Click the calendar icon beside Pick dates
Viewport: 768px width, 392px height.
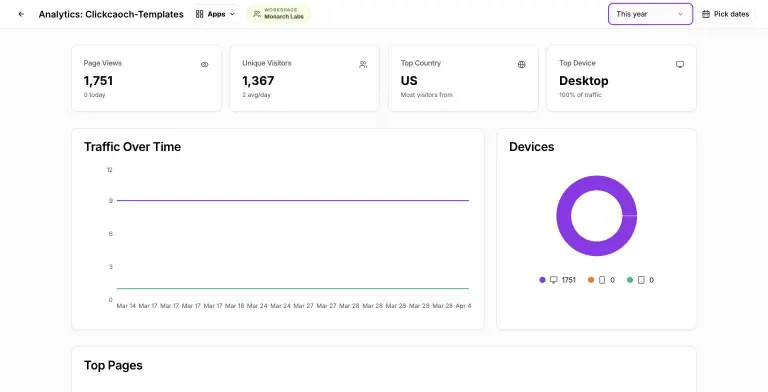[x=706, y=14]
